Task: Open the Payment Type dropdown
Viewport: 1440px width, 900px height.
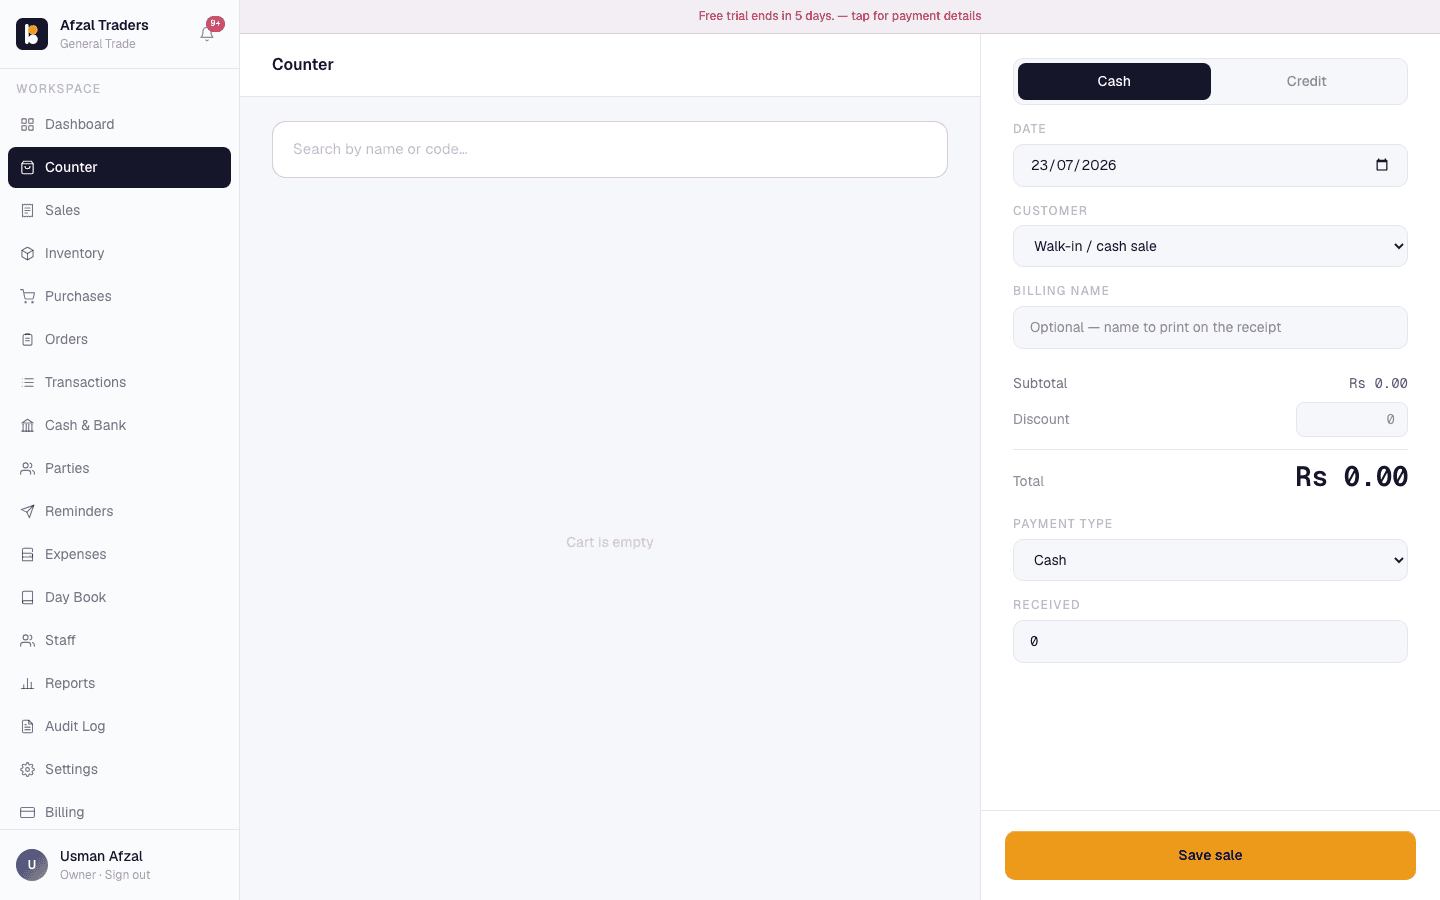Action: click(x=1210, y=560)
